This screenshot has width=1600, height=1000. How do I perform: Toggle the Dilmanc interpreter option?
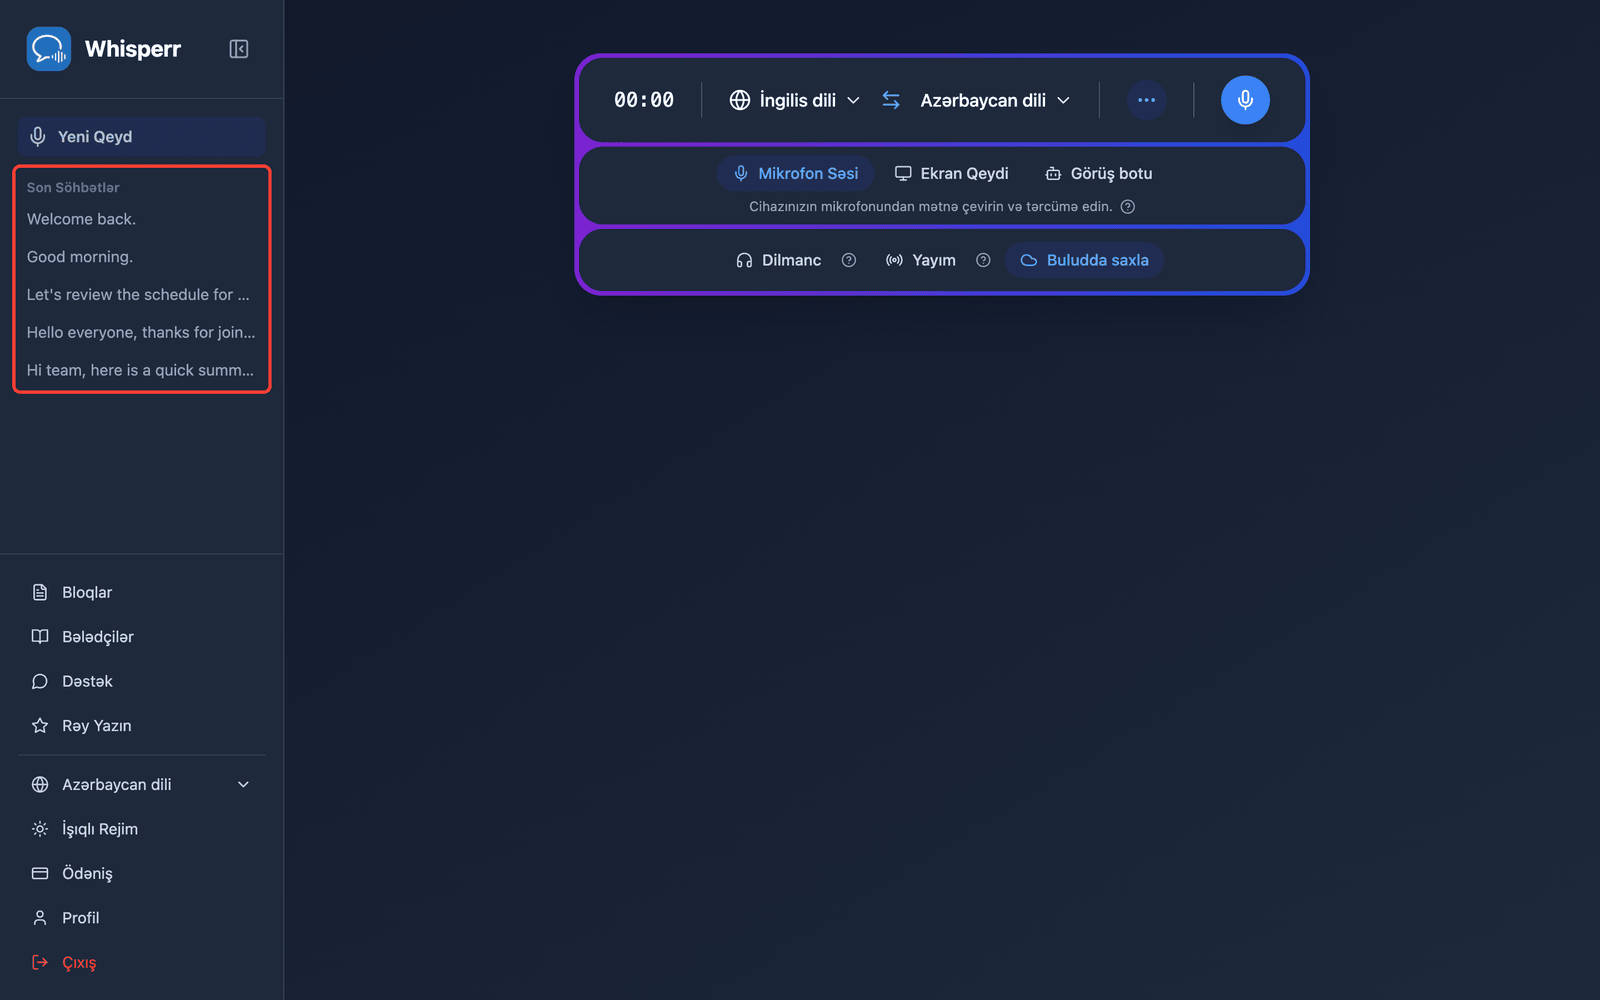point(779,260)
